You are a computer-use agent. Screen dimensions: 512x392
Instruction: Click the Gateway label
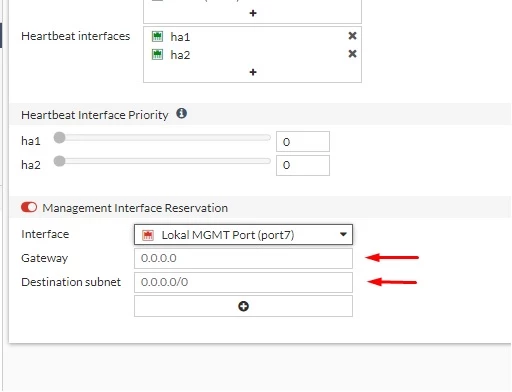(44, 258)
